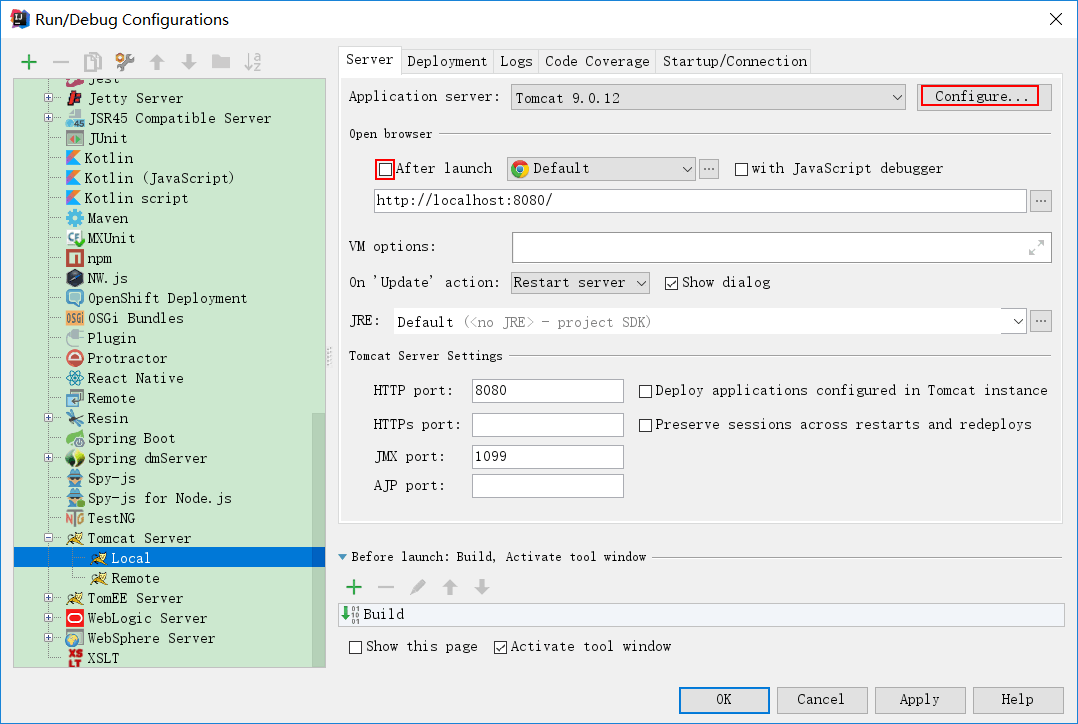Click the Remove Configuration minus icon
This screenshot has height=724, width=1078.
(x=60, y=63)
